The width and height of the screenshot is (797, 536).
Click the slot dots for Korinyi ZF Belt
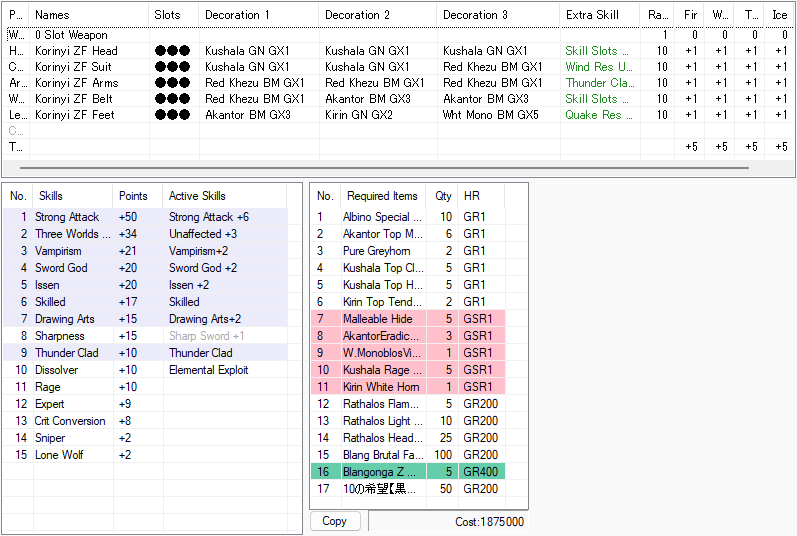[x=172, y=99]
